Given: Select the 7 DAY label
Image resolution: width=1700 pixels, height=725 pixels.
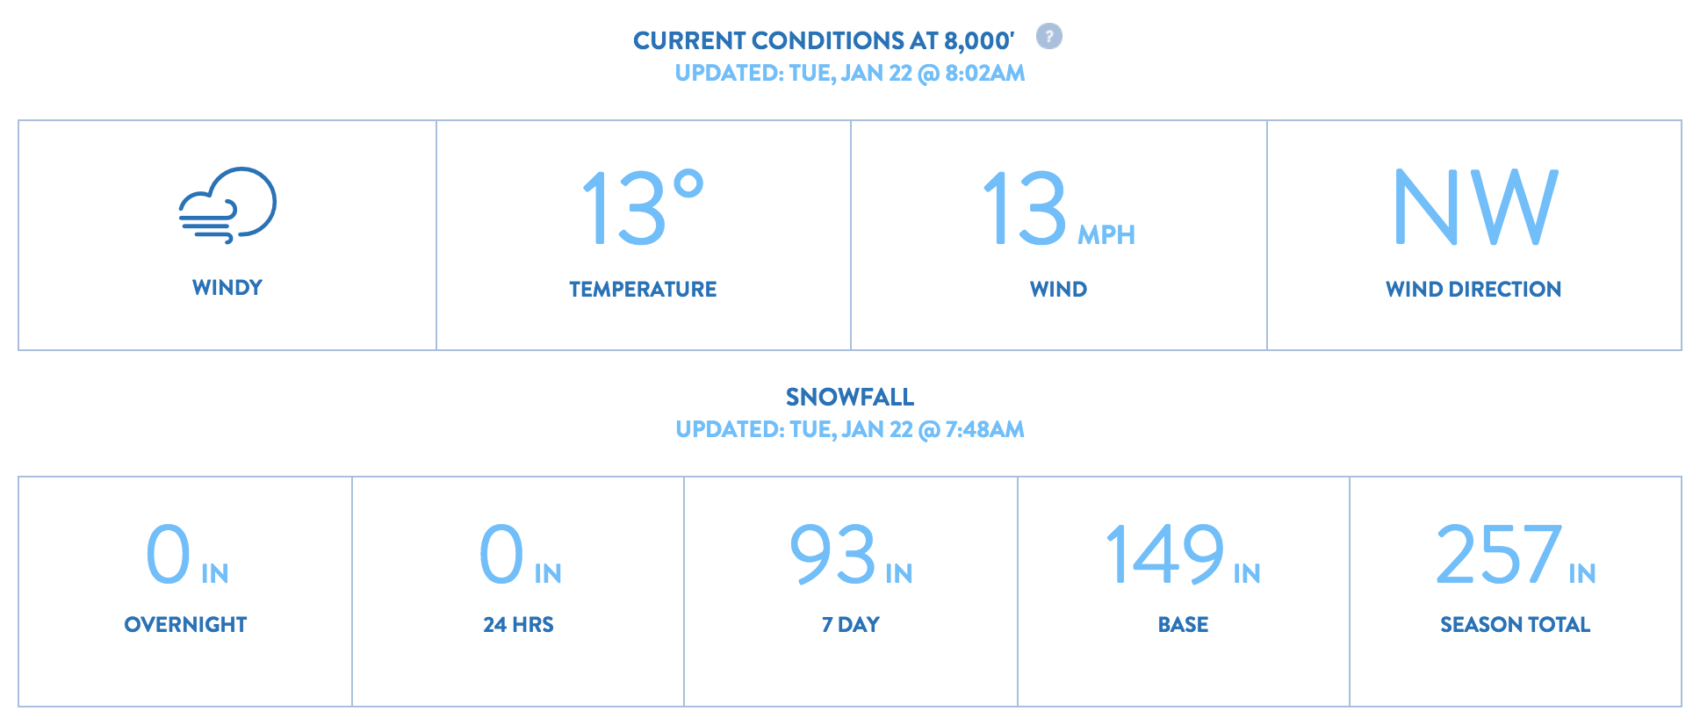Looking at the screenshot, I should (851, 624).
